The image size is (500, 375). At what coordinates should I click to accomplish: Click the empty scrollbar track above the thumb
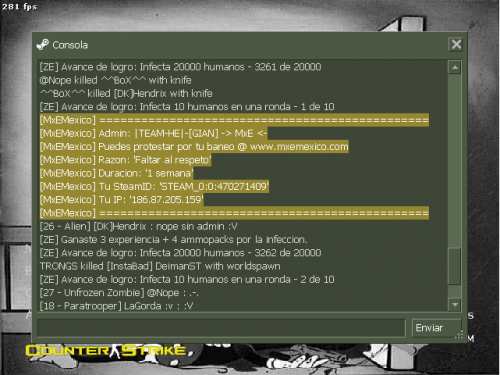(x=455, y=161)
